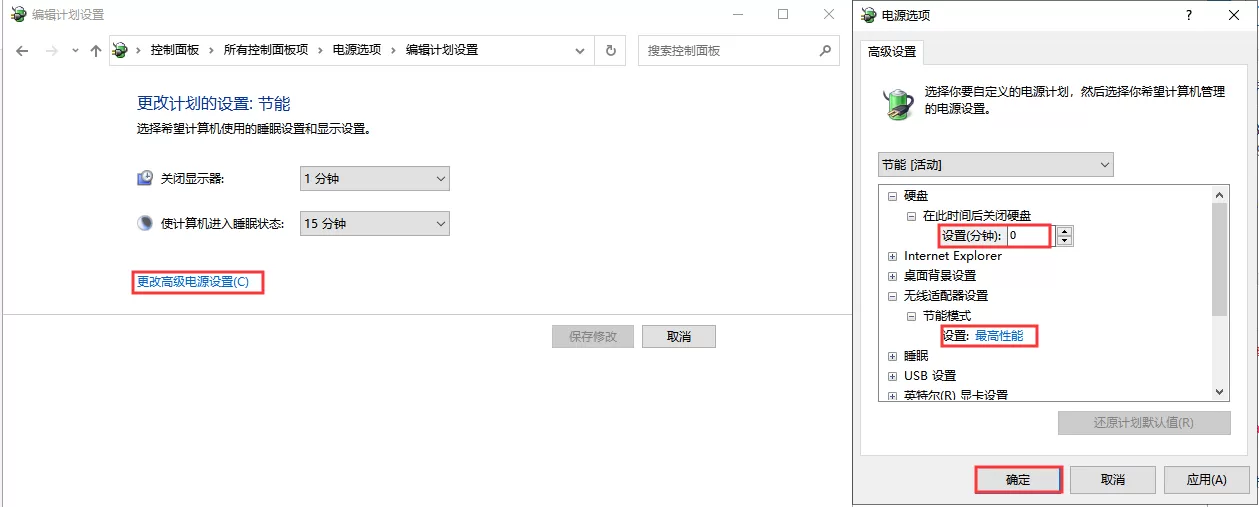The height and width of the screenshot is (507, 1259).
Task: Select the 硬盘 tree label
Action: [x=916, y=196]
